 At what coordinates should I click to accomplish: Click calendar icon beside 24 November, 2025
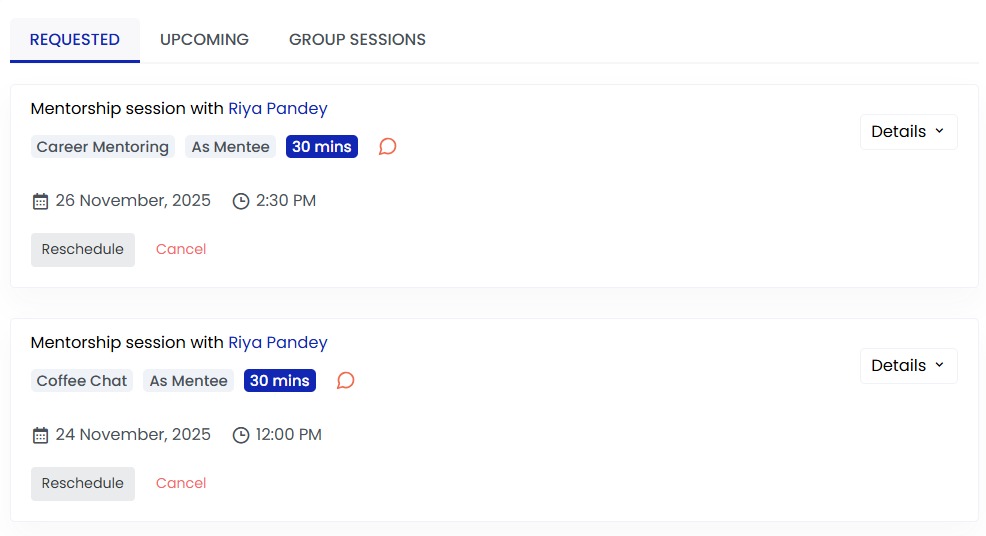(x=40, y=435)
